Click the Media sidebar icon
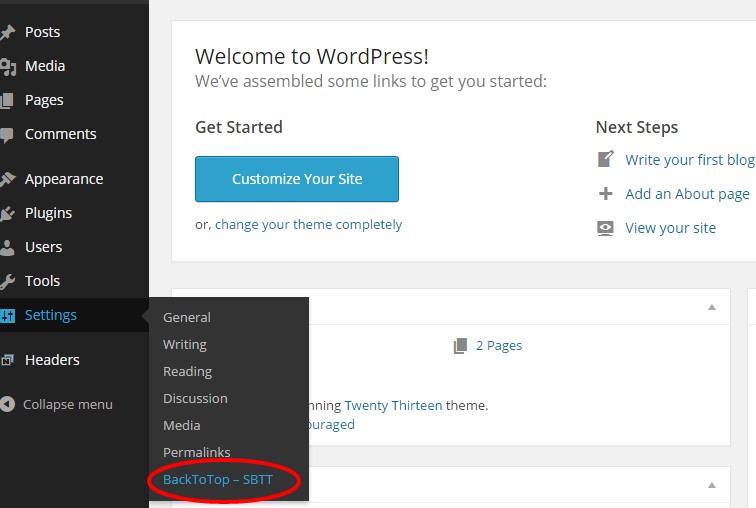 (x=8, y=67)
